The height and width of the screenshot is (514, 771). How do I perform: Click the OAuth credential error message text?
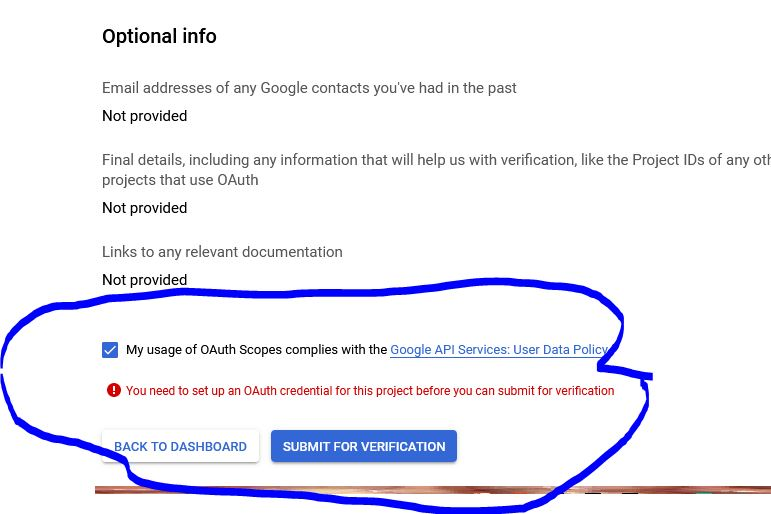[x=370, y=391]
